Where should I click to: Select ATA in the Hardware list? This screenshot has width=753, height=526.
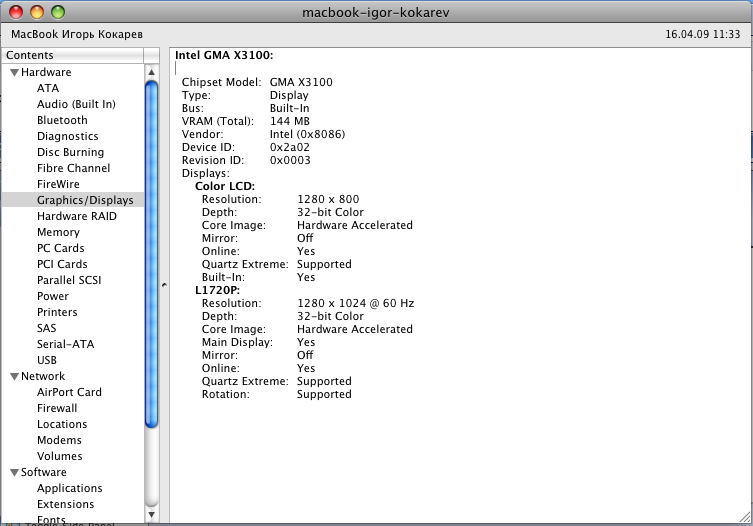[48, 88]
